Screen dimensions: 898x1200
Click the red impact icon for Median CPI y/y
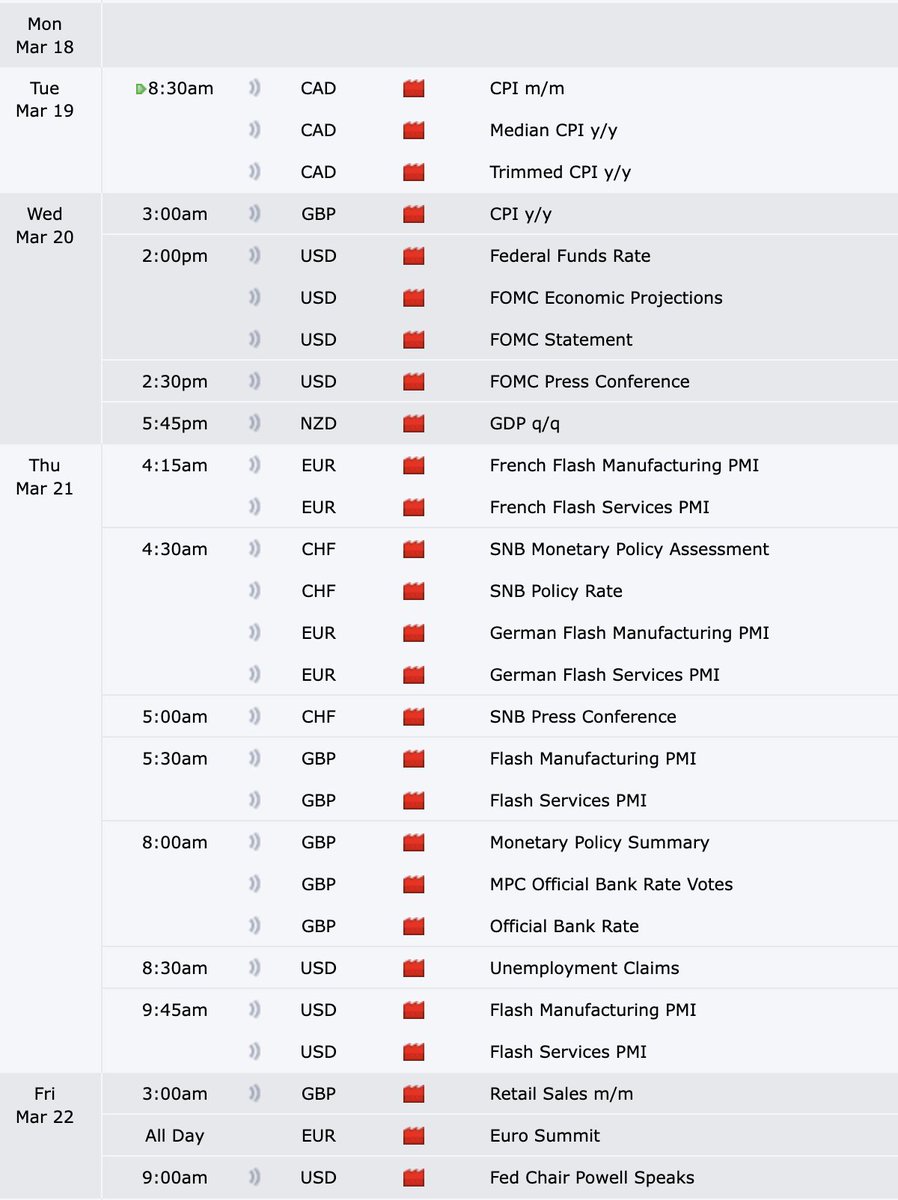click(414, 130)
